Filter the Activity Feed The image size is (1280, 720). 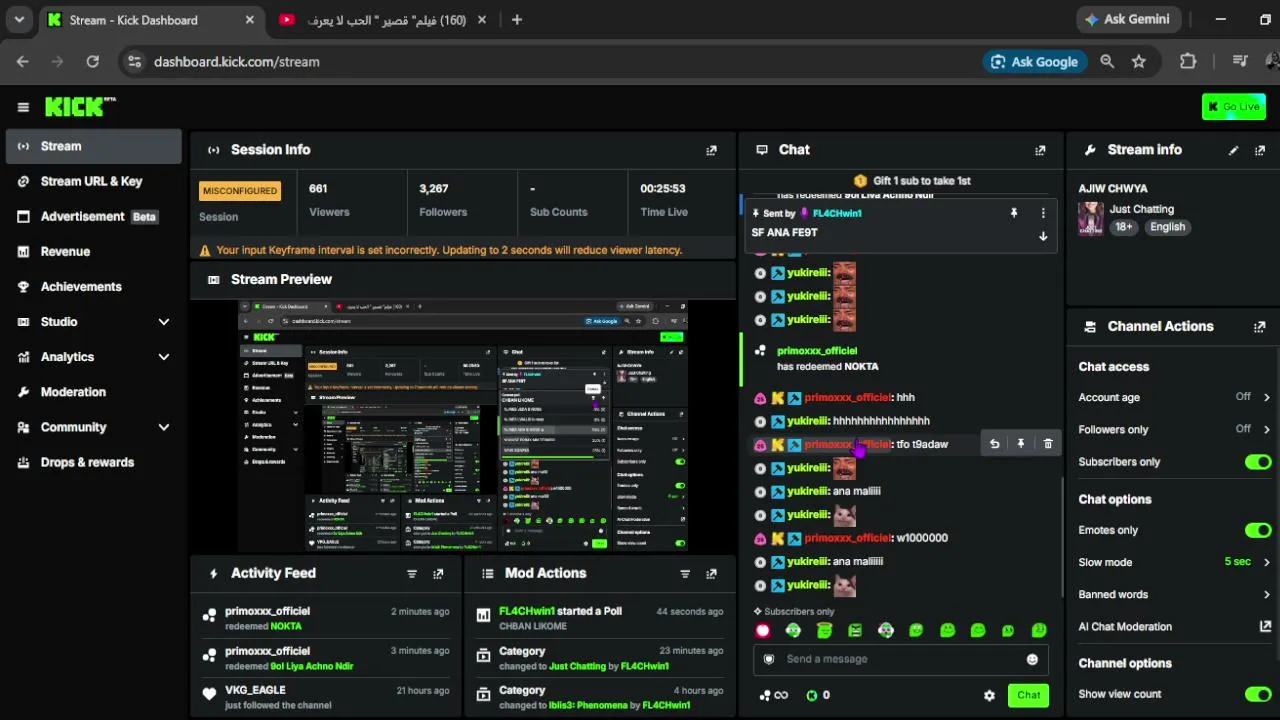411,574
